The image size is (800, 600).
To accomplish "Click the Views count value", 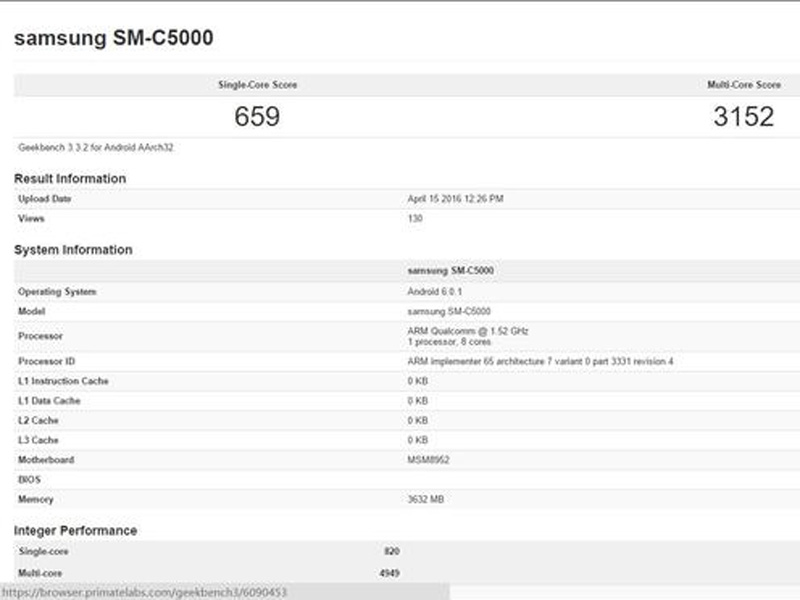I will point(415,218).
